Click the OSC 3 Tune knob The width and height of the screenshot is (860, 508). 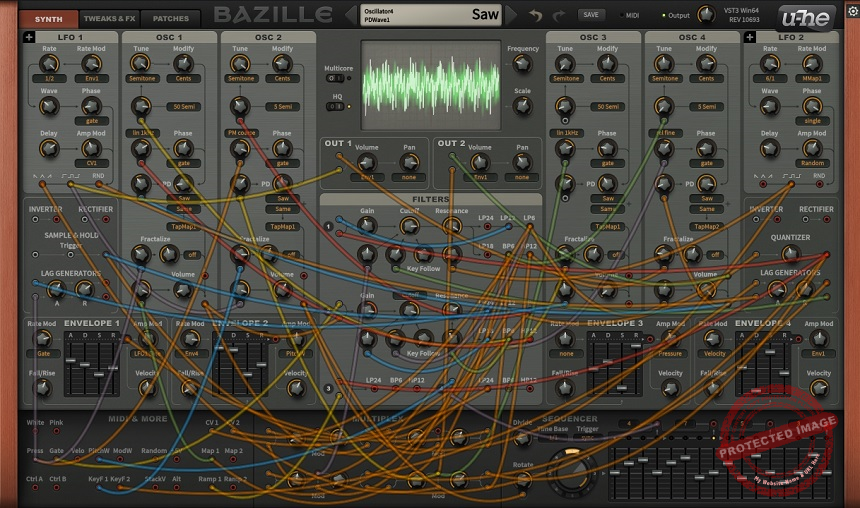tap(565, 64)
